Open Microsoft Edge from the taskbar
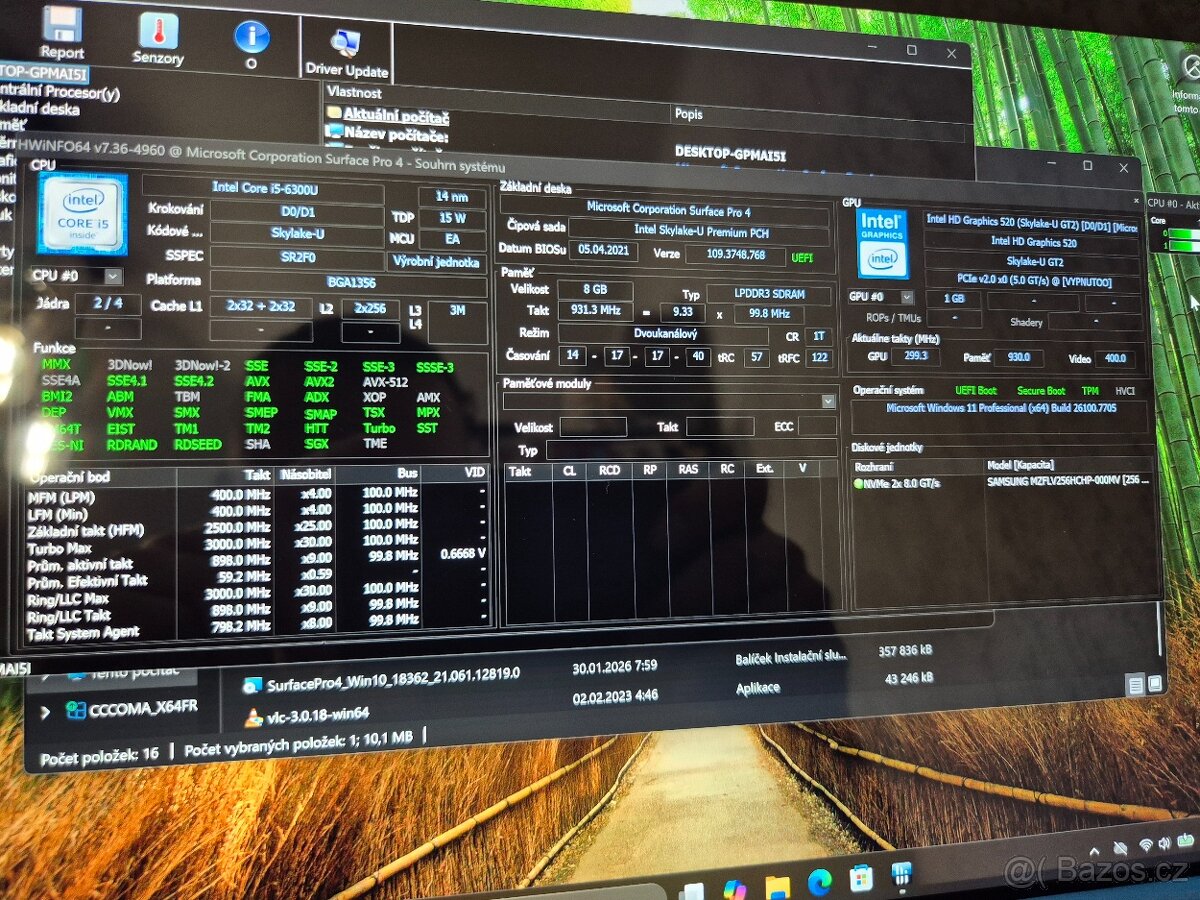1200x900 pixels. (x=819, y=881)
